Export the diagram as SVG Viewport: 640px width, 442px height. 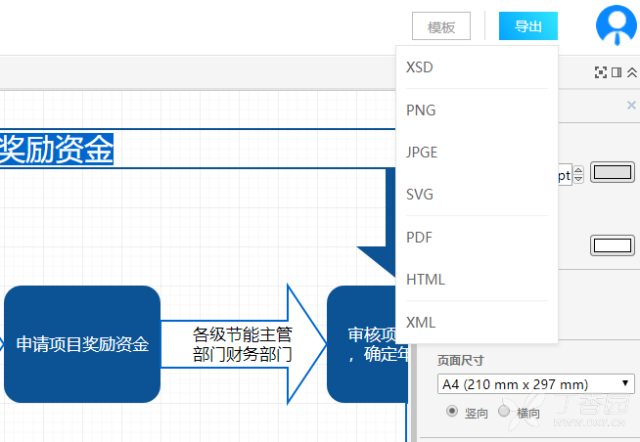(420, 194)
